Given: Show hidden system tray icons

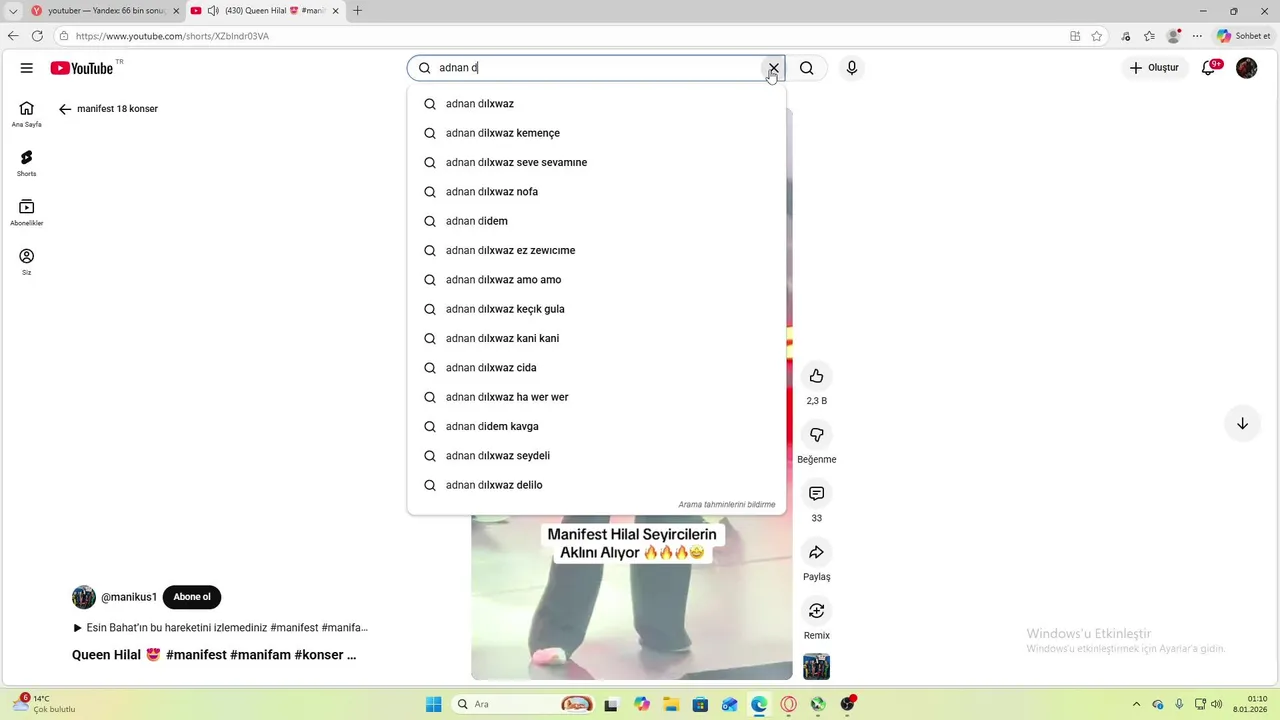Looking at the screenshot, I should tap(1135, 704).
